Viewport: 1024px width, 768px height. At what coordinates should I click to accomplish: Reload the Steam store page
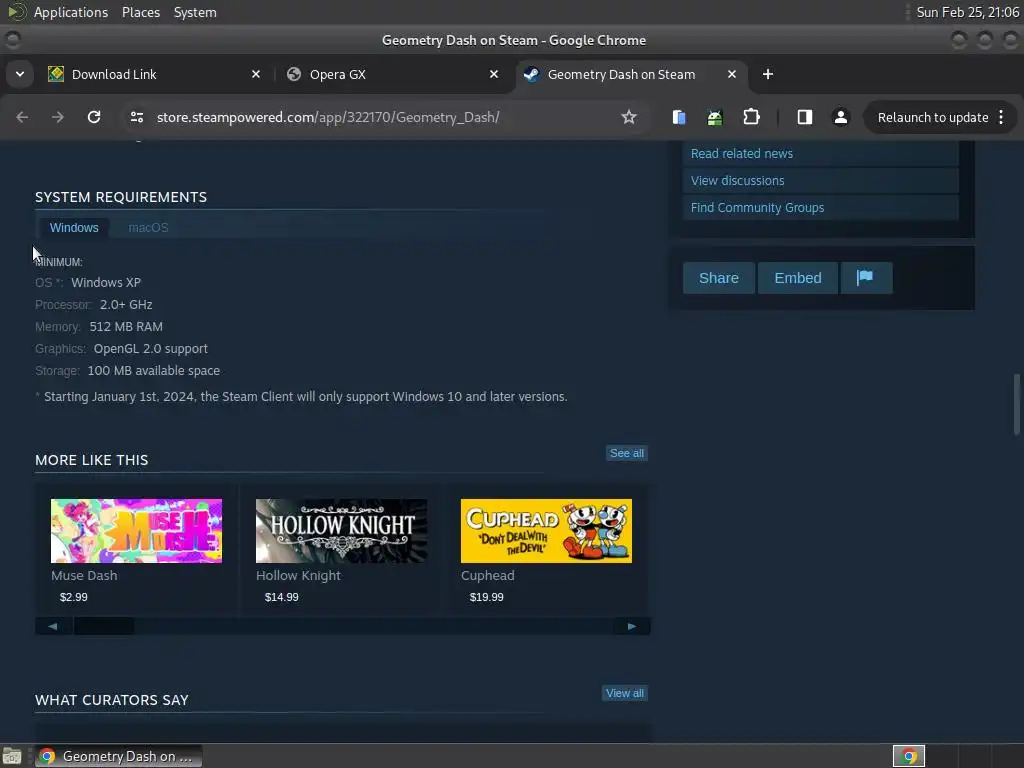tap(94, 117)
